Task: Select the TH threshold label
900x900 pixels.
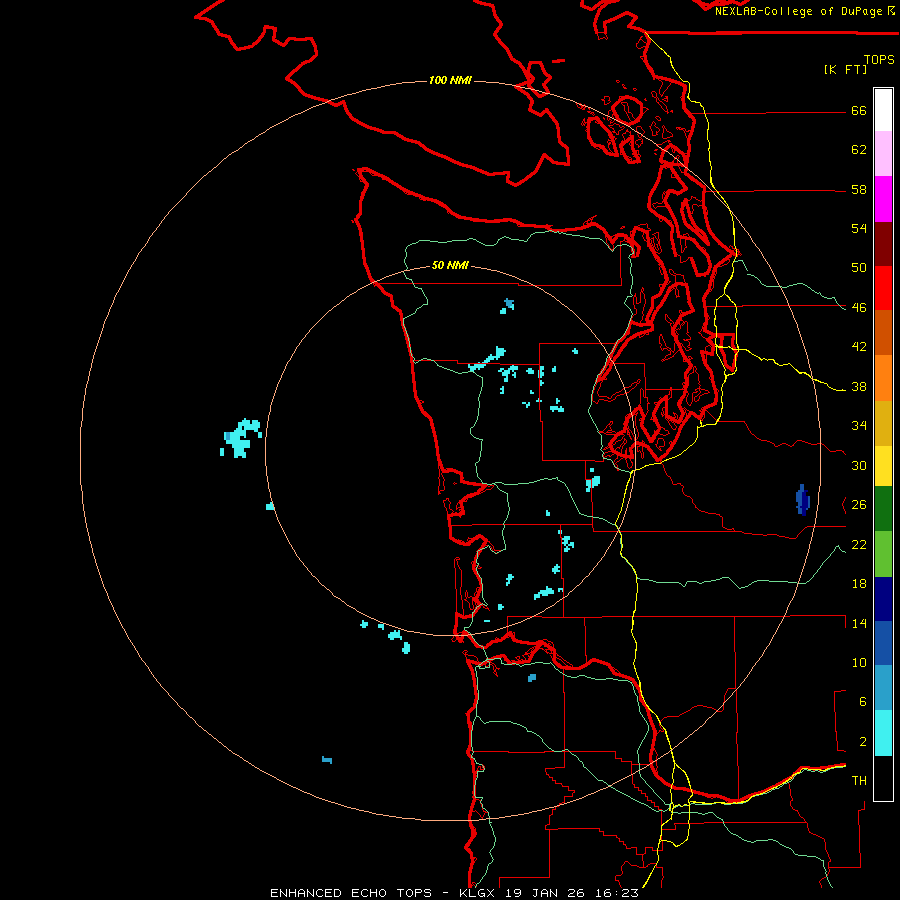Action: click(x=859, y=781)
